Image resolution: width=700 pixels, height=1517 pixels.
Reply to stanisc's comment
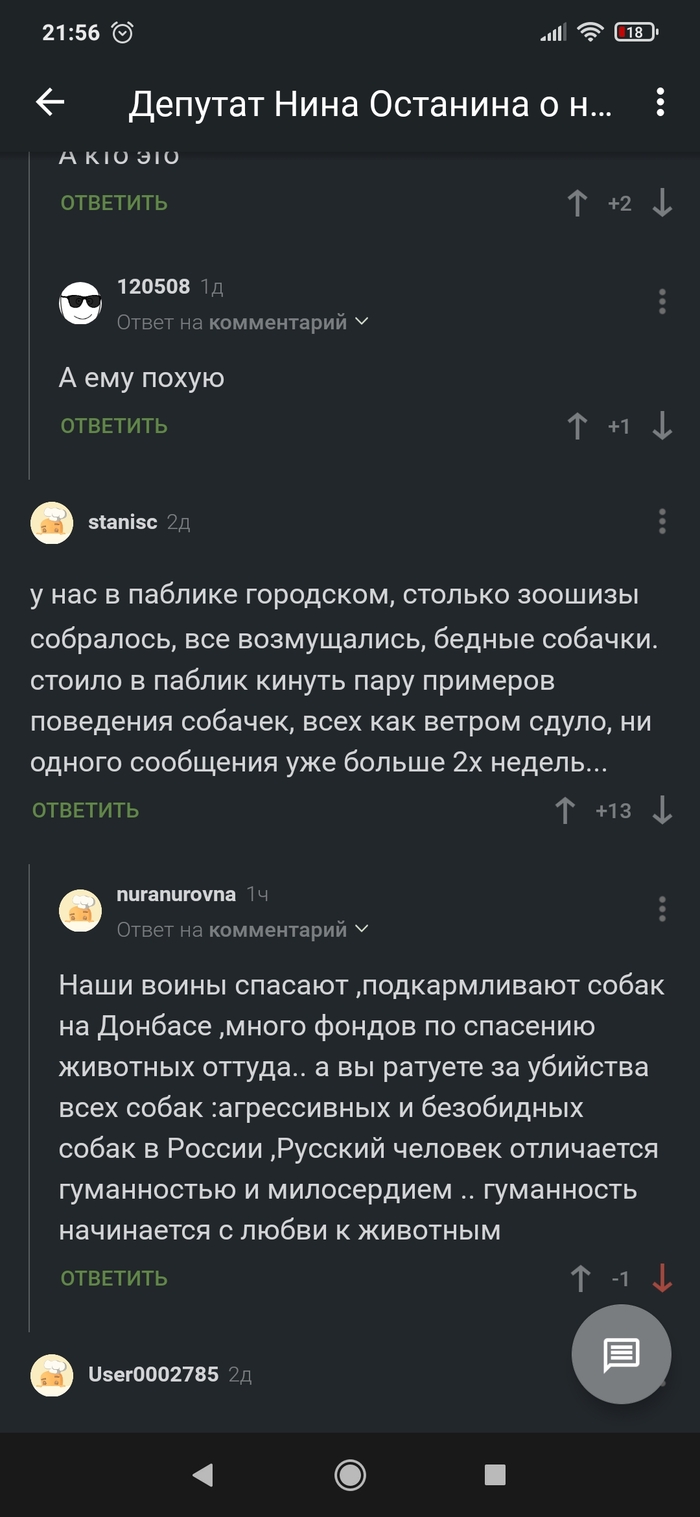85,810
